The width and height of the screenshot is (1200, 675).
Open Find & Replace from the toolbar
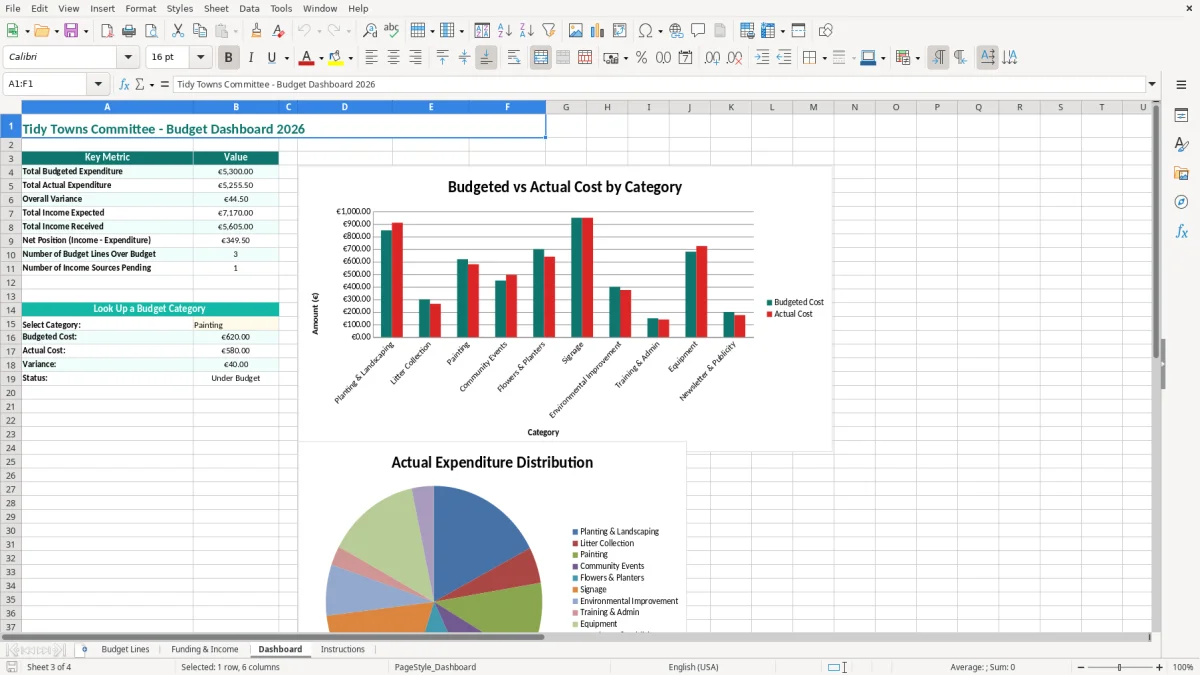[370, 31]
